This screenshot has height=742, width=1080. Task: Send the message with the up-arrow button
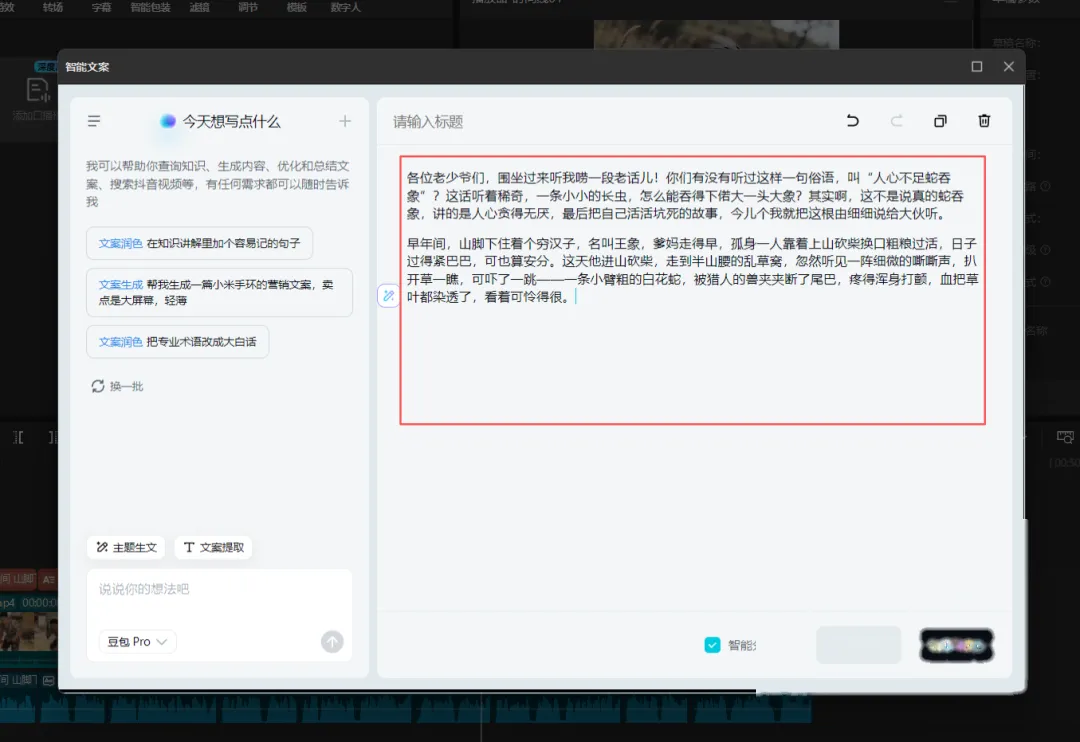[332, 642]
